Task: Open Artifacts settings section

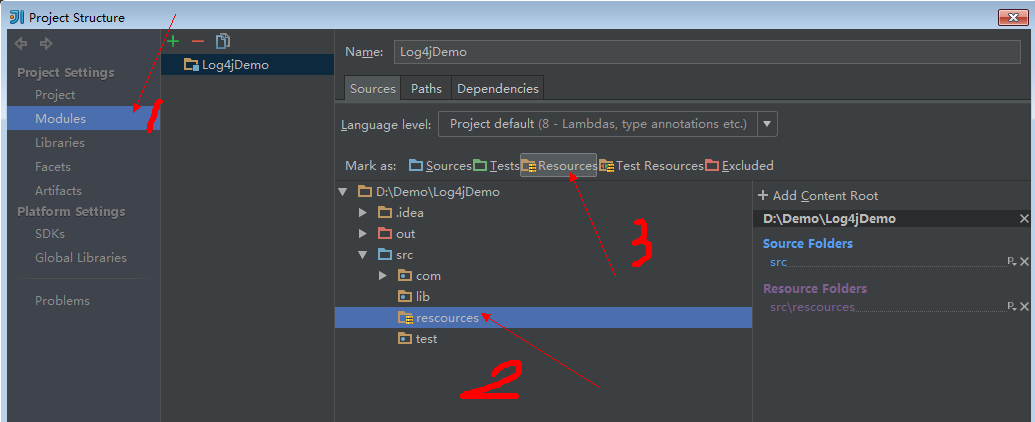Action: point(59,191)
